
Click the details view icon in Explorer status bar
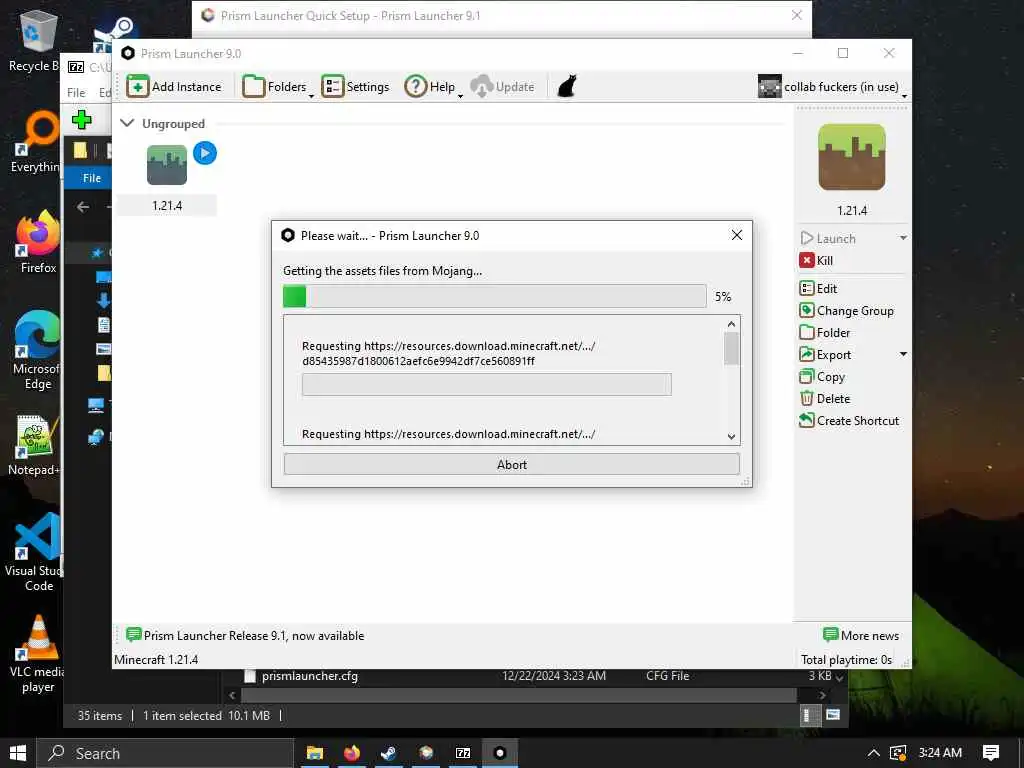(x=808, y=715)
